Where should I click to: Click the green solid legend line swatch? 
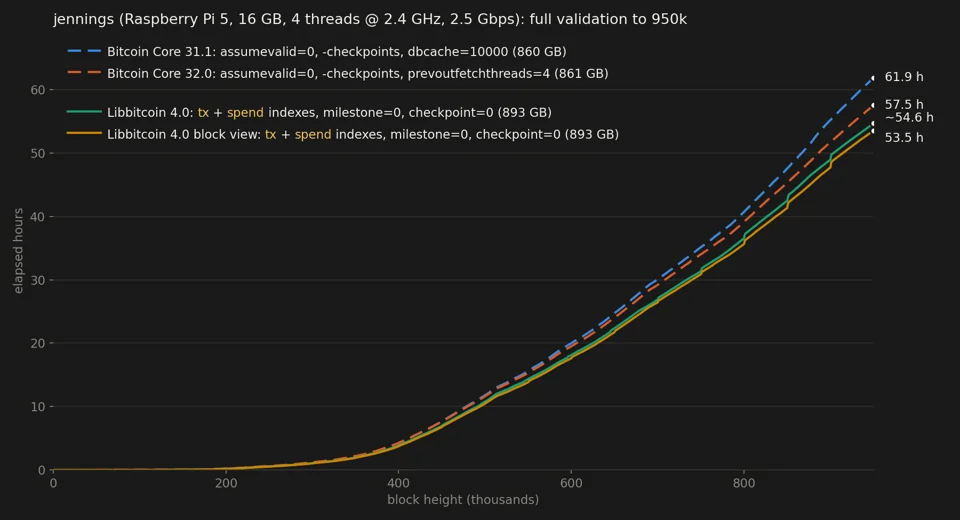coord(84,111)
